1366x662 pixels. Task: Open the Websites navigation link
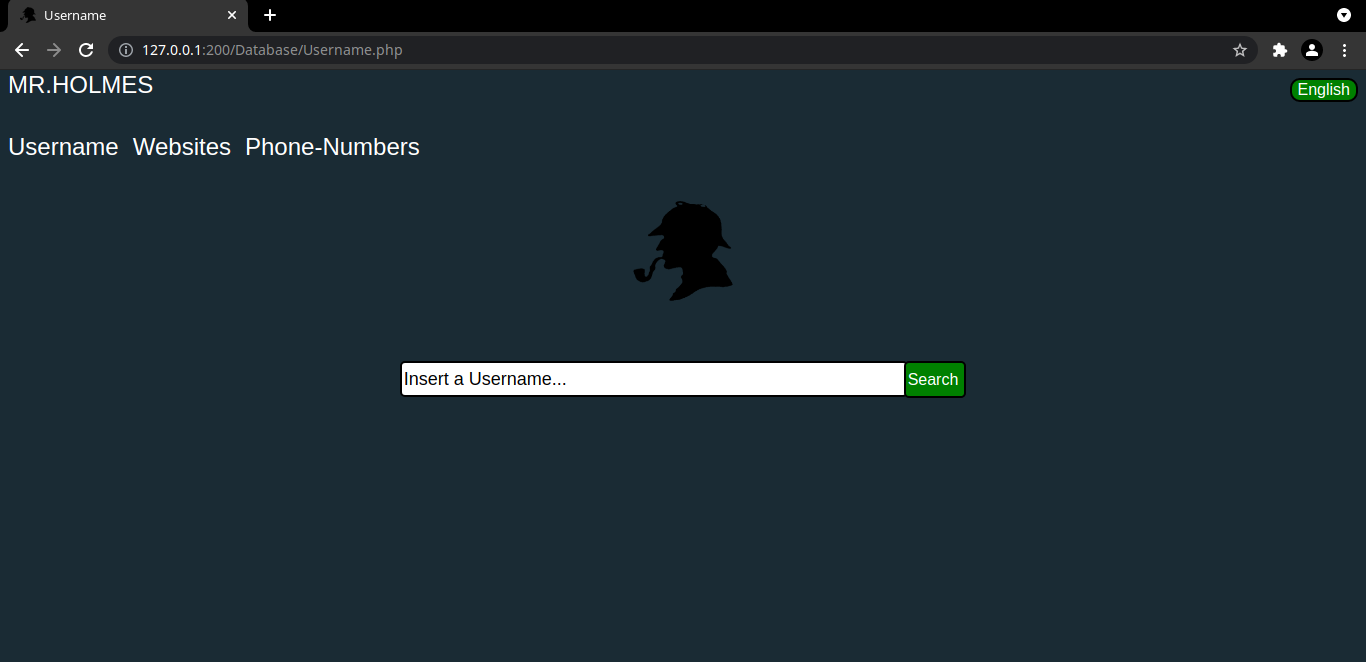click(x=182, y=147)
